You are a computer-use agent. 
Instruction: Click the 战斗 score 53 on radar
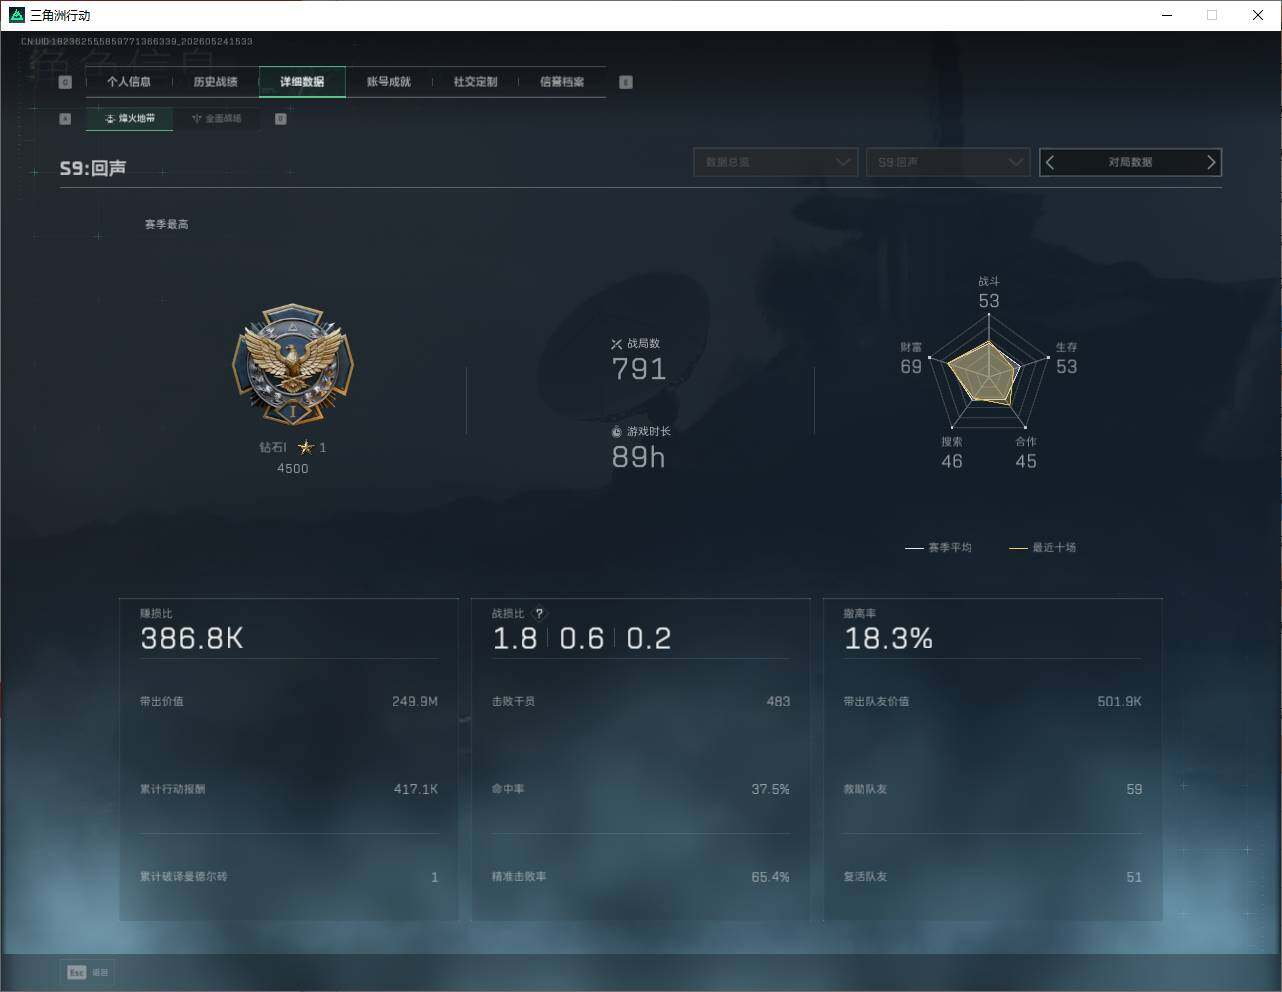989,301
